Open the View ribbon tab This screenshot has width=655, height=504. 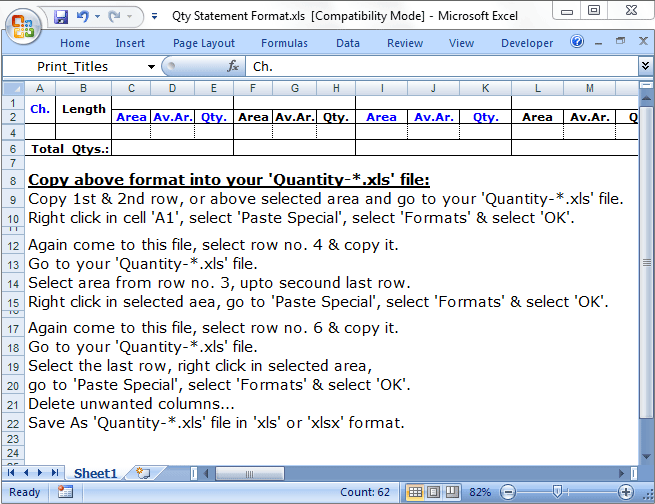coord(461,43)
